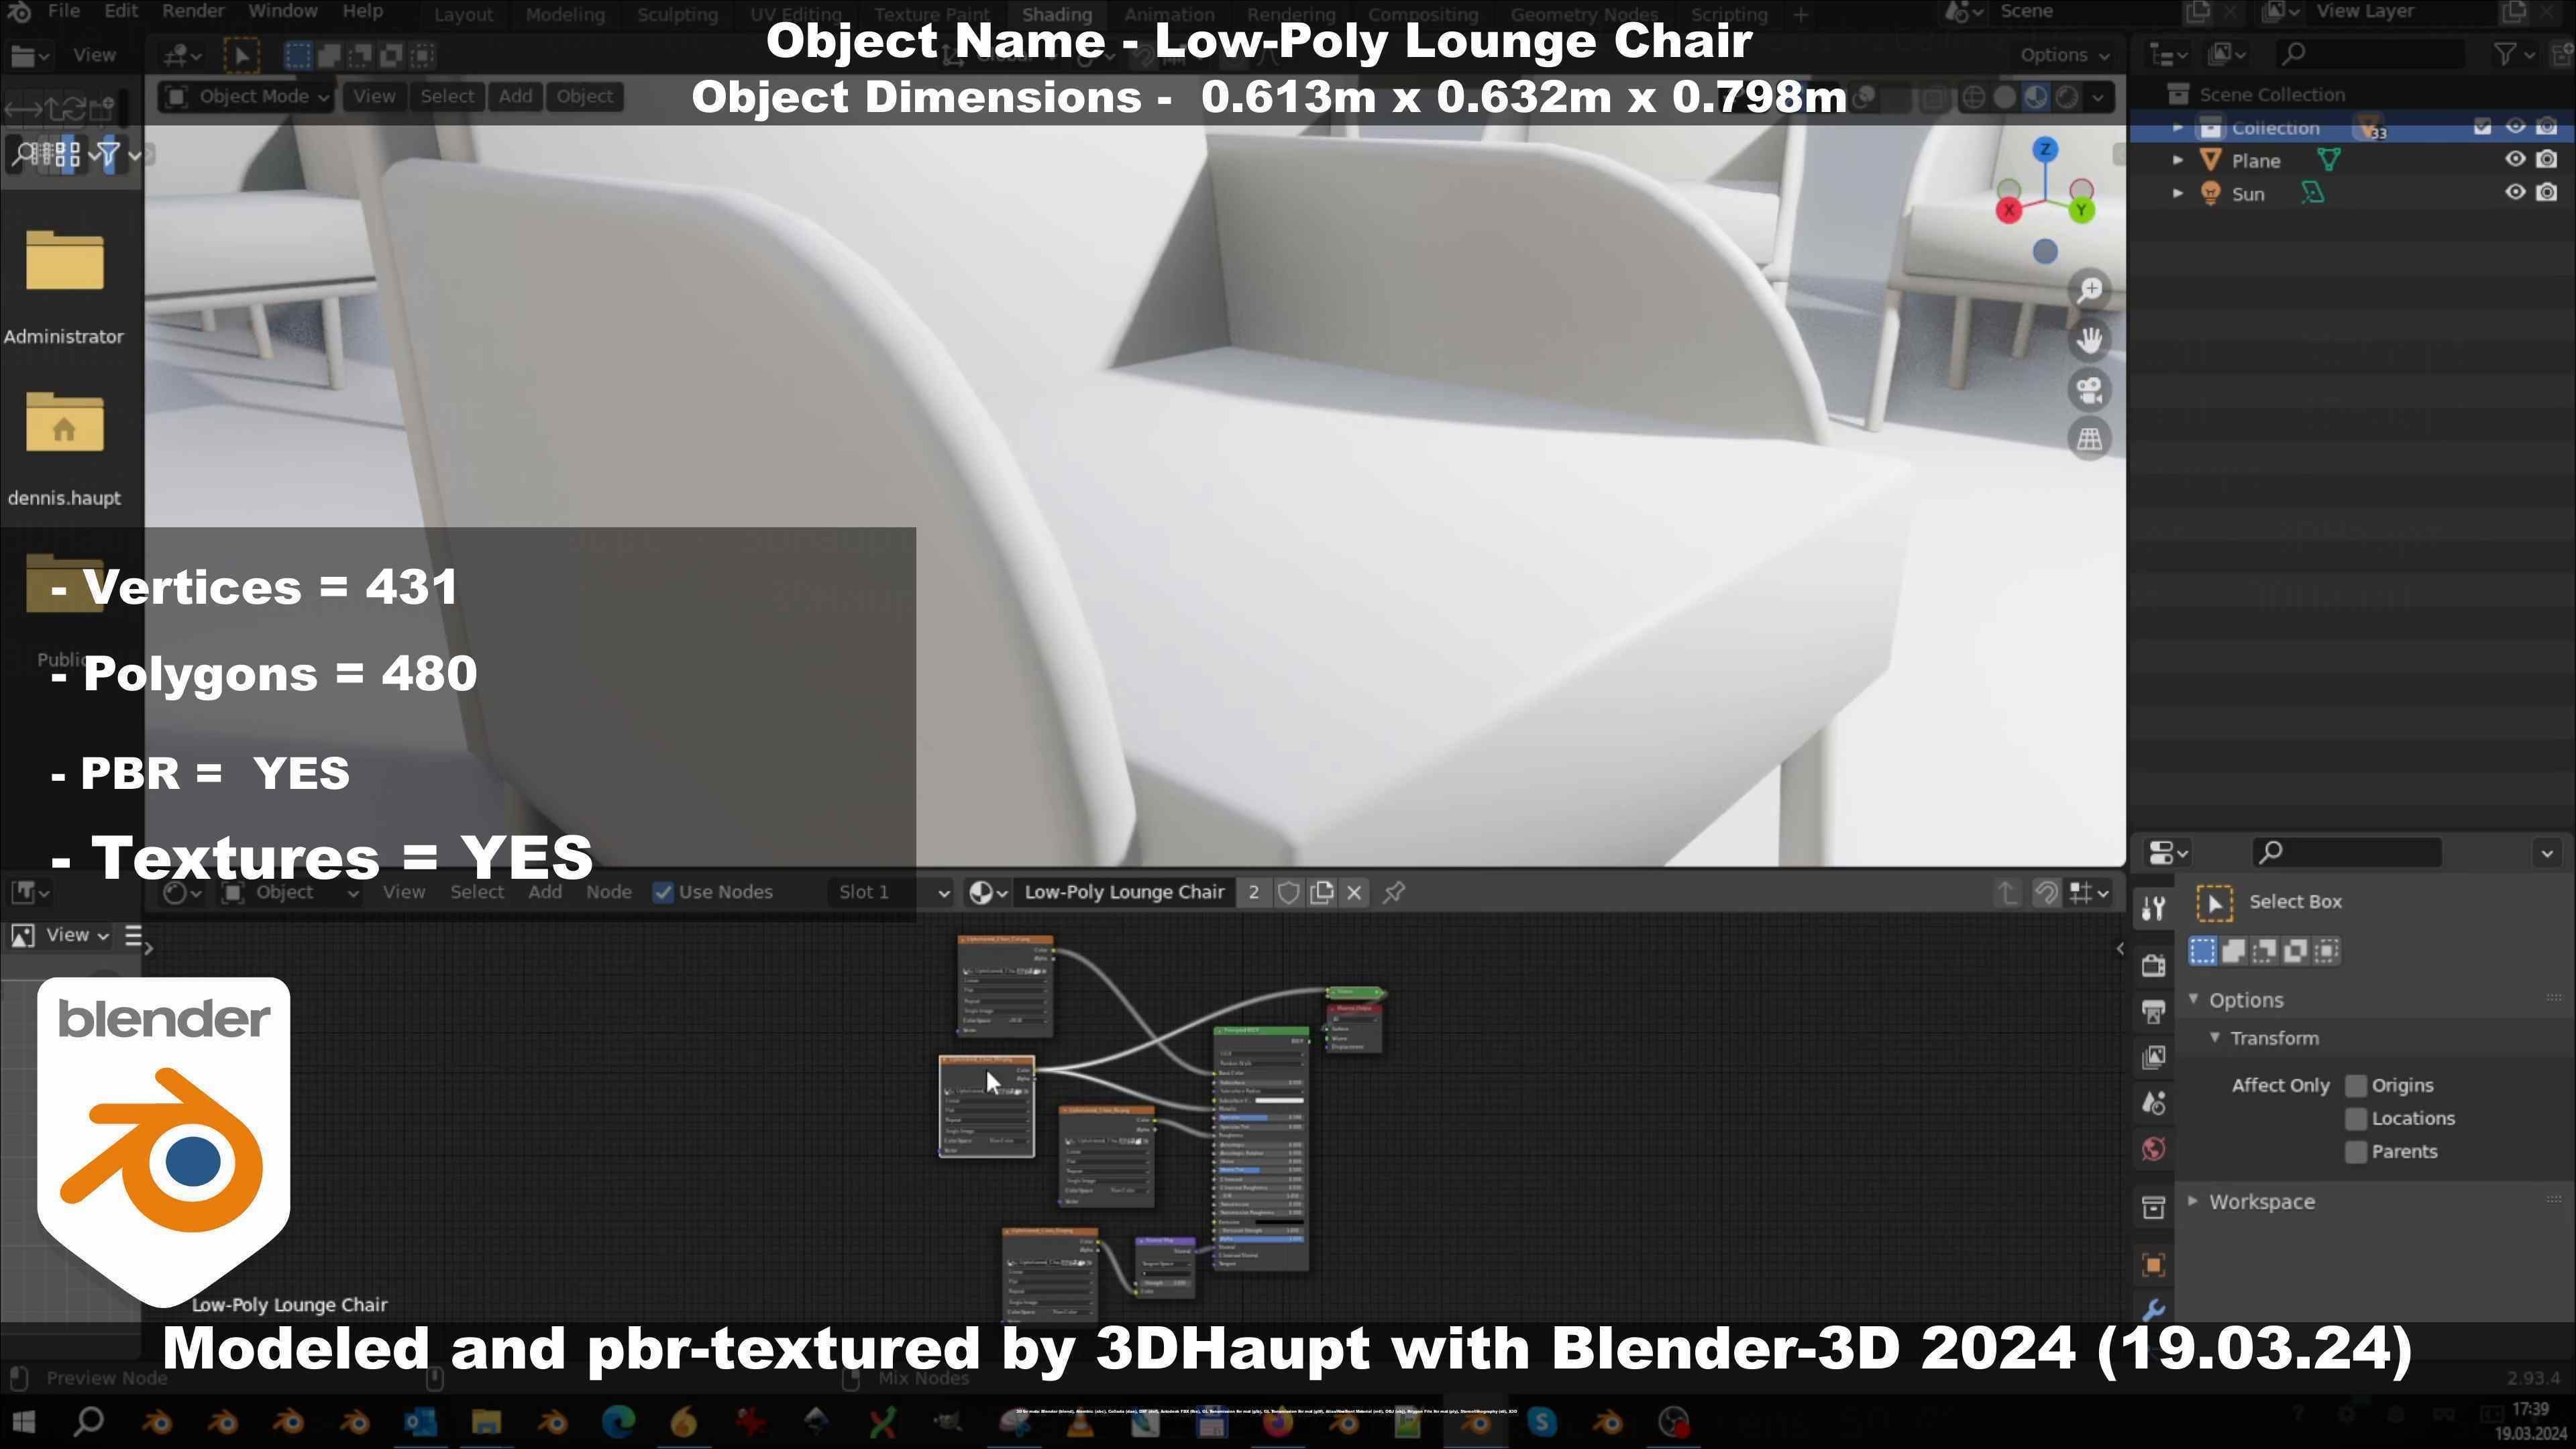
Task: Pin the node editor material
Action: (x=1394, y=892)
